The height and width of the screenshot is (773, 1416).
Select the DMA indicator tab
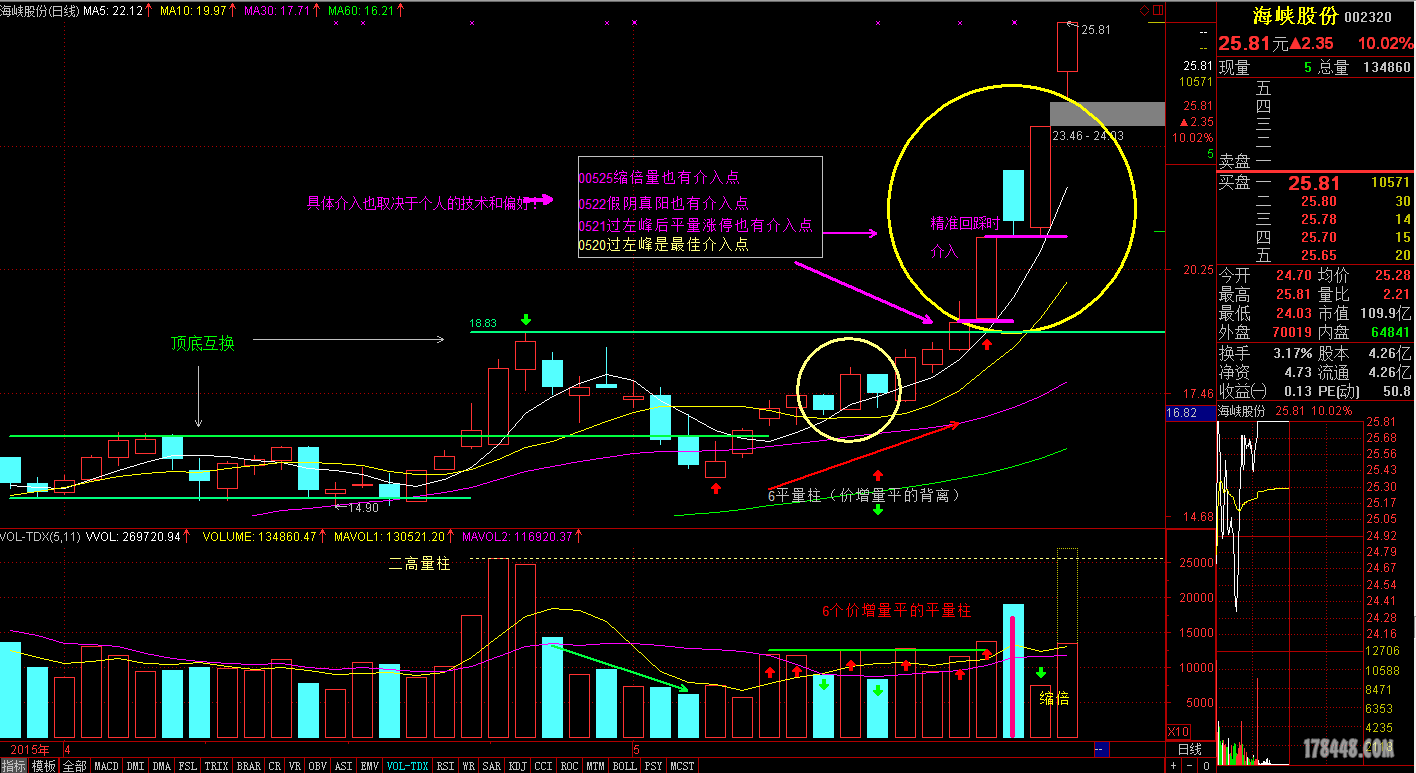coord(161,766)
